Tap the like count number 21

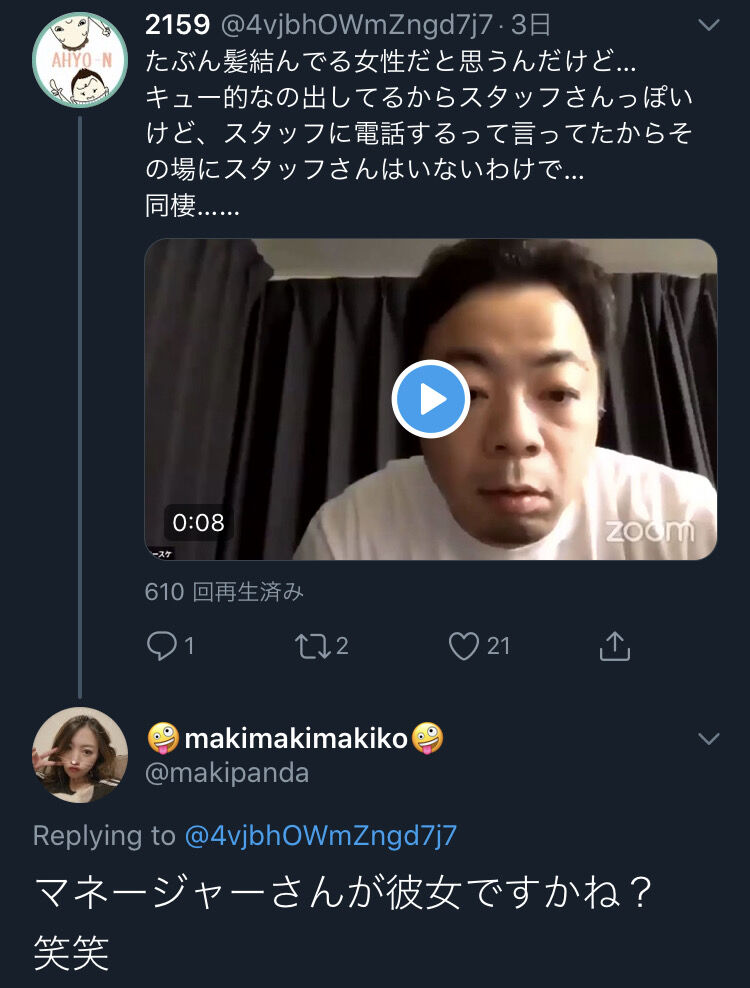(x=498, y=647)
